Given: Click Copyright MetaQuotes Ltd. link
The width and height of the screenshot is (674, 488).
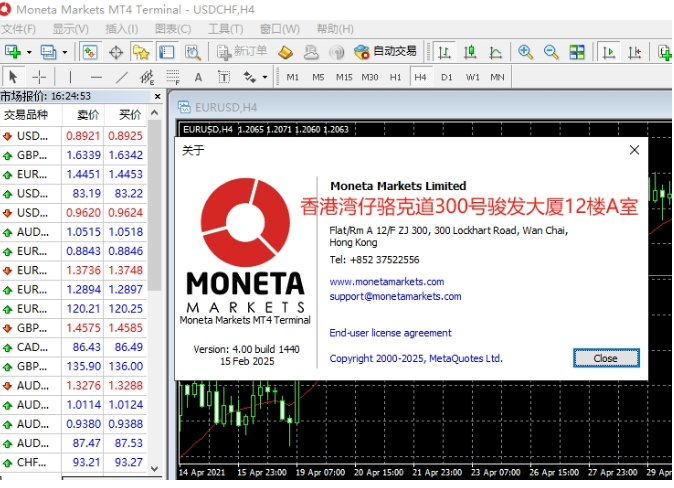Looking at the screenshot, I should 416,358.
